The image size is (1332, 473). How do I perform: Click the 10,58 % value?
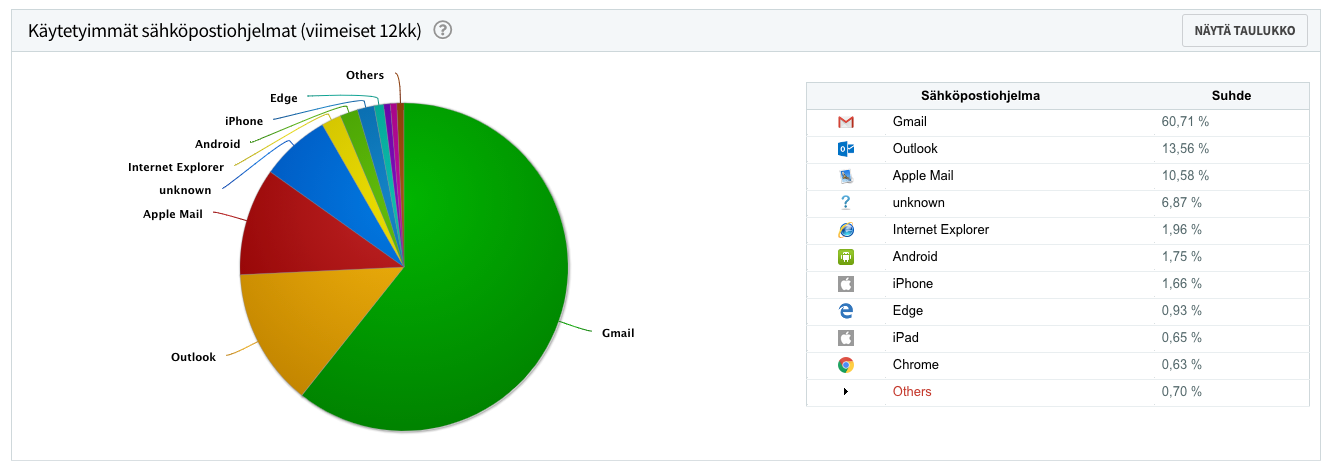coord(1186,176)
